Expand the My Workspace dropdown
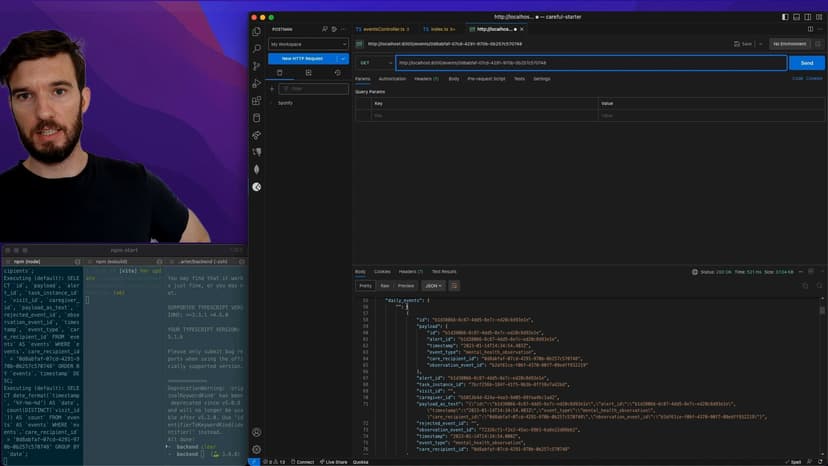The width and height of the screenshot is (828, 466). pos(308,44)
